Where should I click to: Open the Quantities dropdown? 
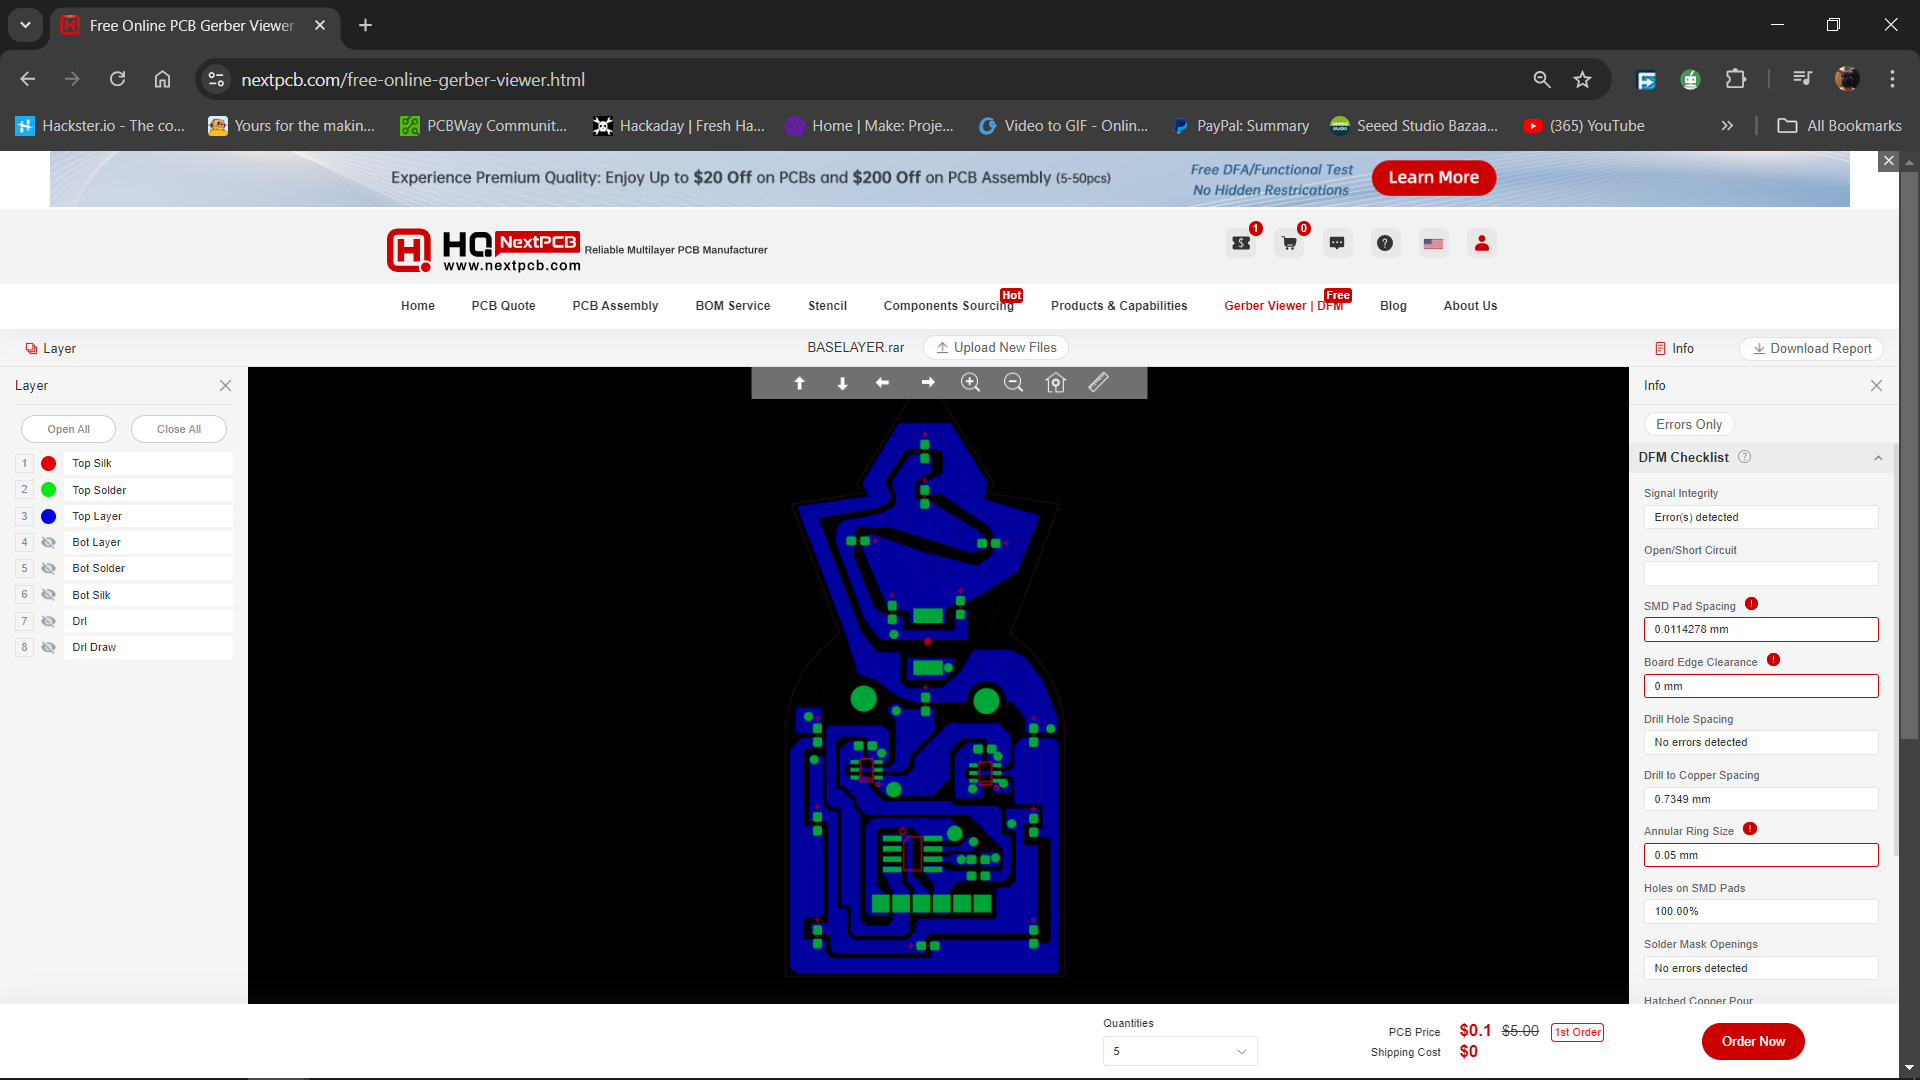click(1179, 1051)
